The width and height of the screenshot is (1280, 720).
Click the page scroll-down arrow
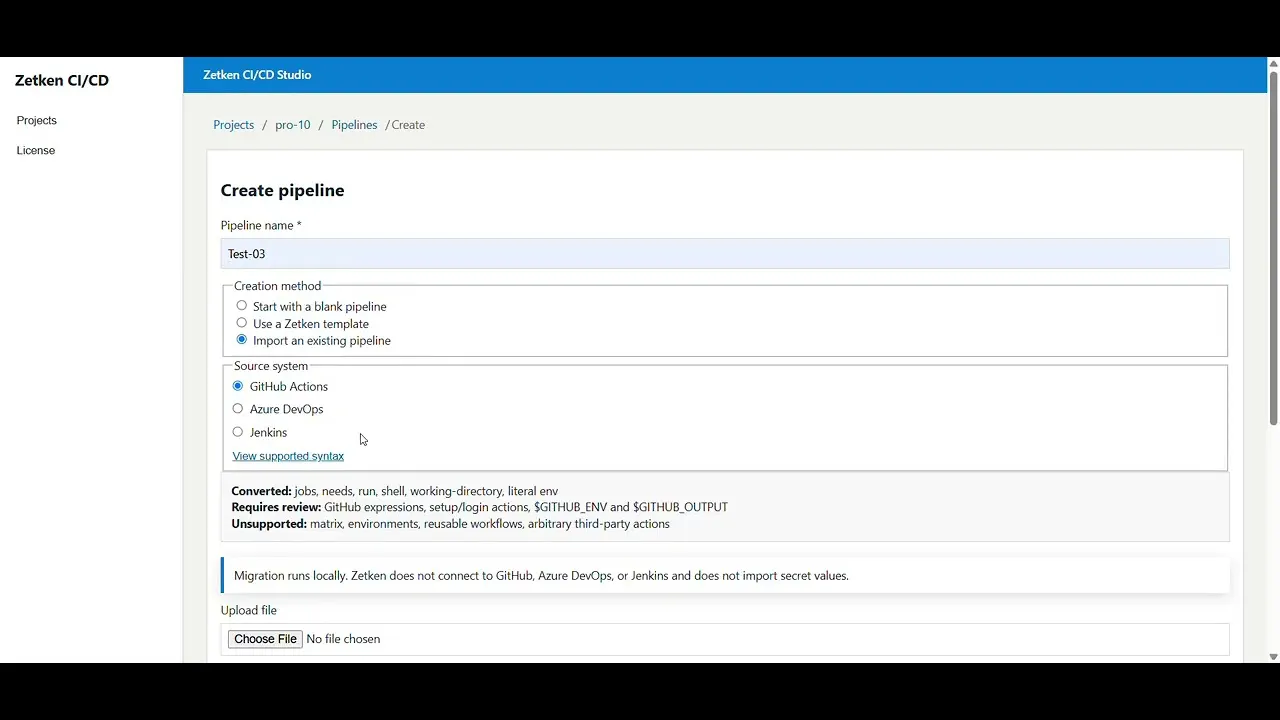tap(1273, 657)
